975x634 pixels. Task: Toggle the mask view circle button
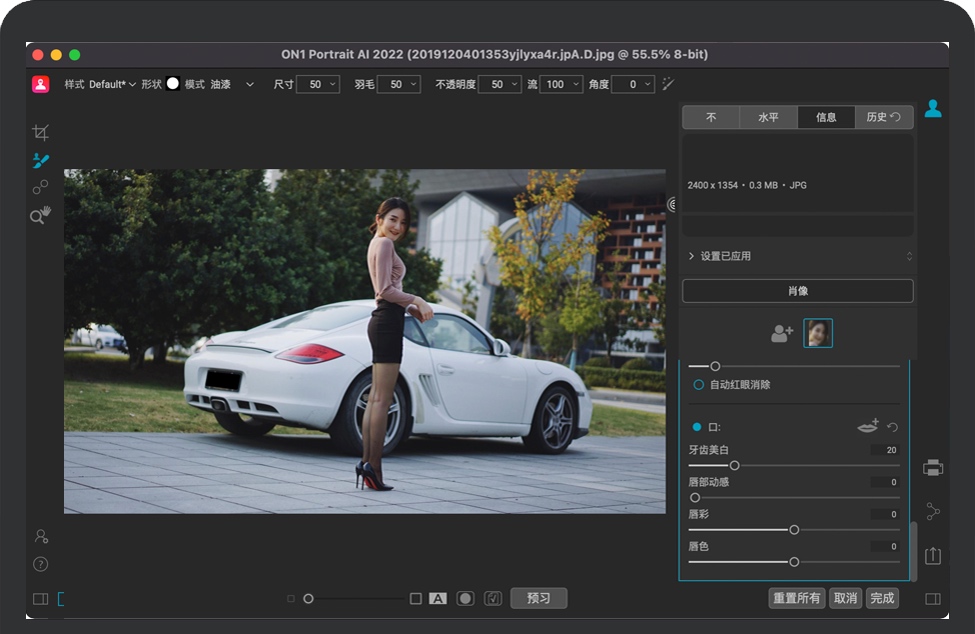click(x=465, y=598)
